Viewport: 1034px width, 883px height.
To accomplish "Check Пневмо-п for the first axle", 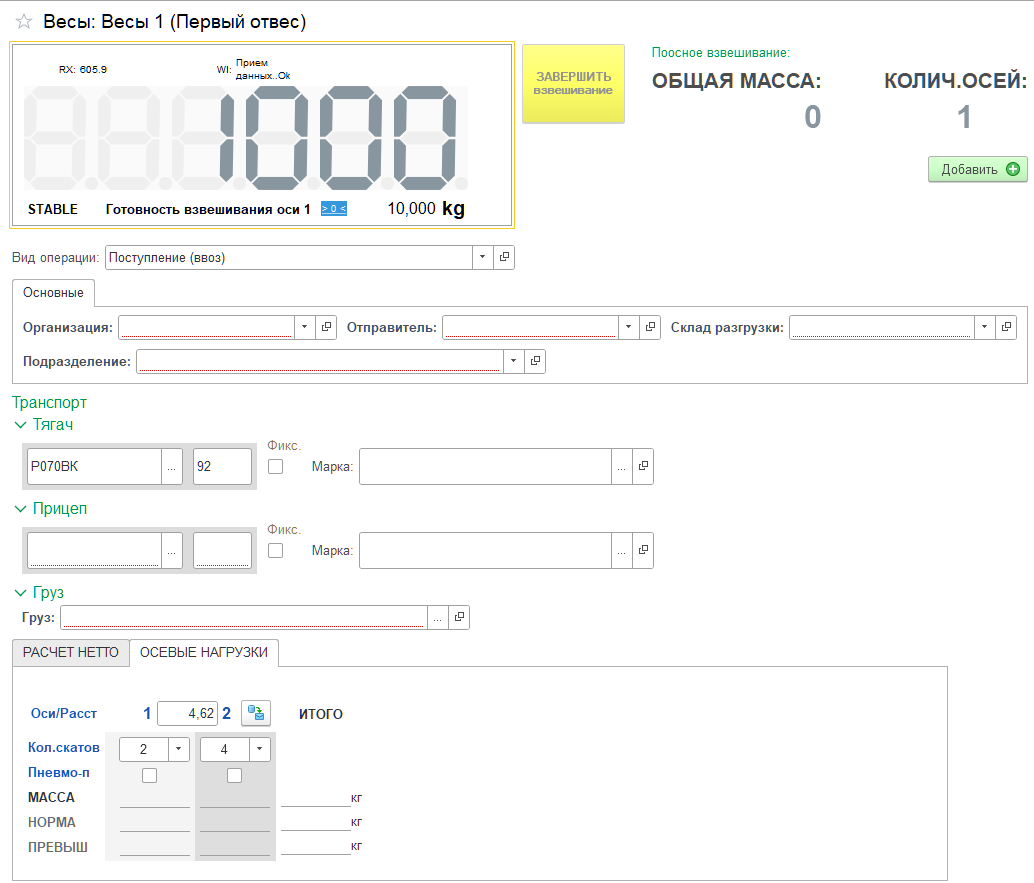I will (x=150, y=775).
